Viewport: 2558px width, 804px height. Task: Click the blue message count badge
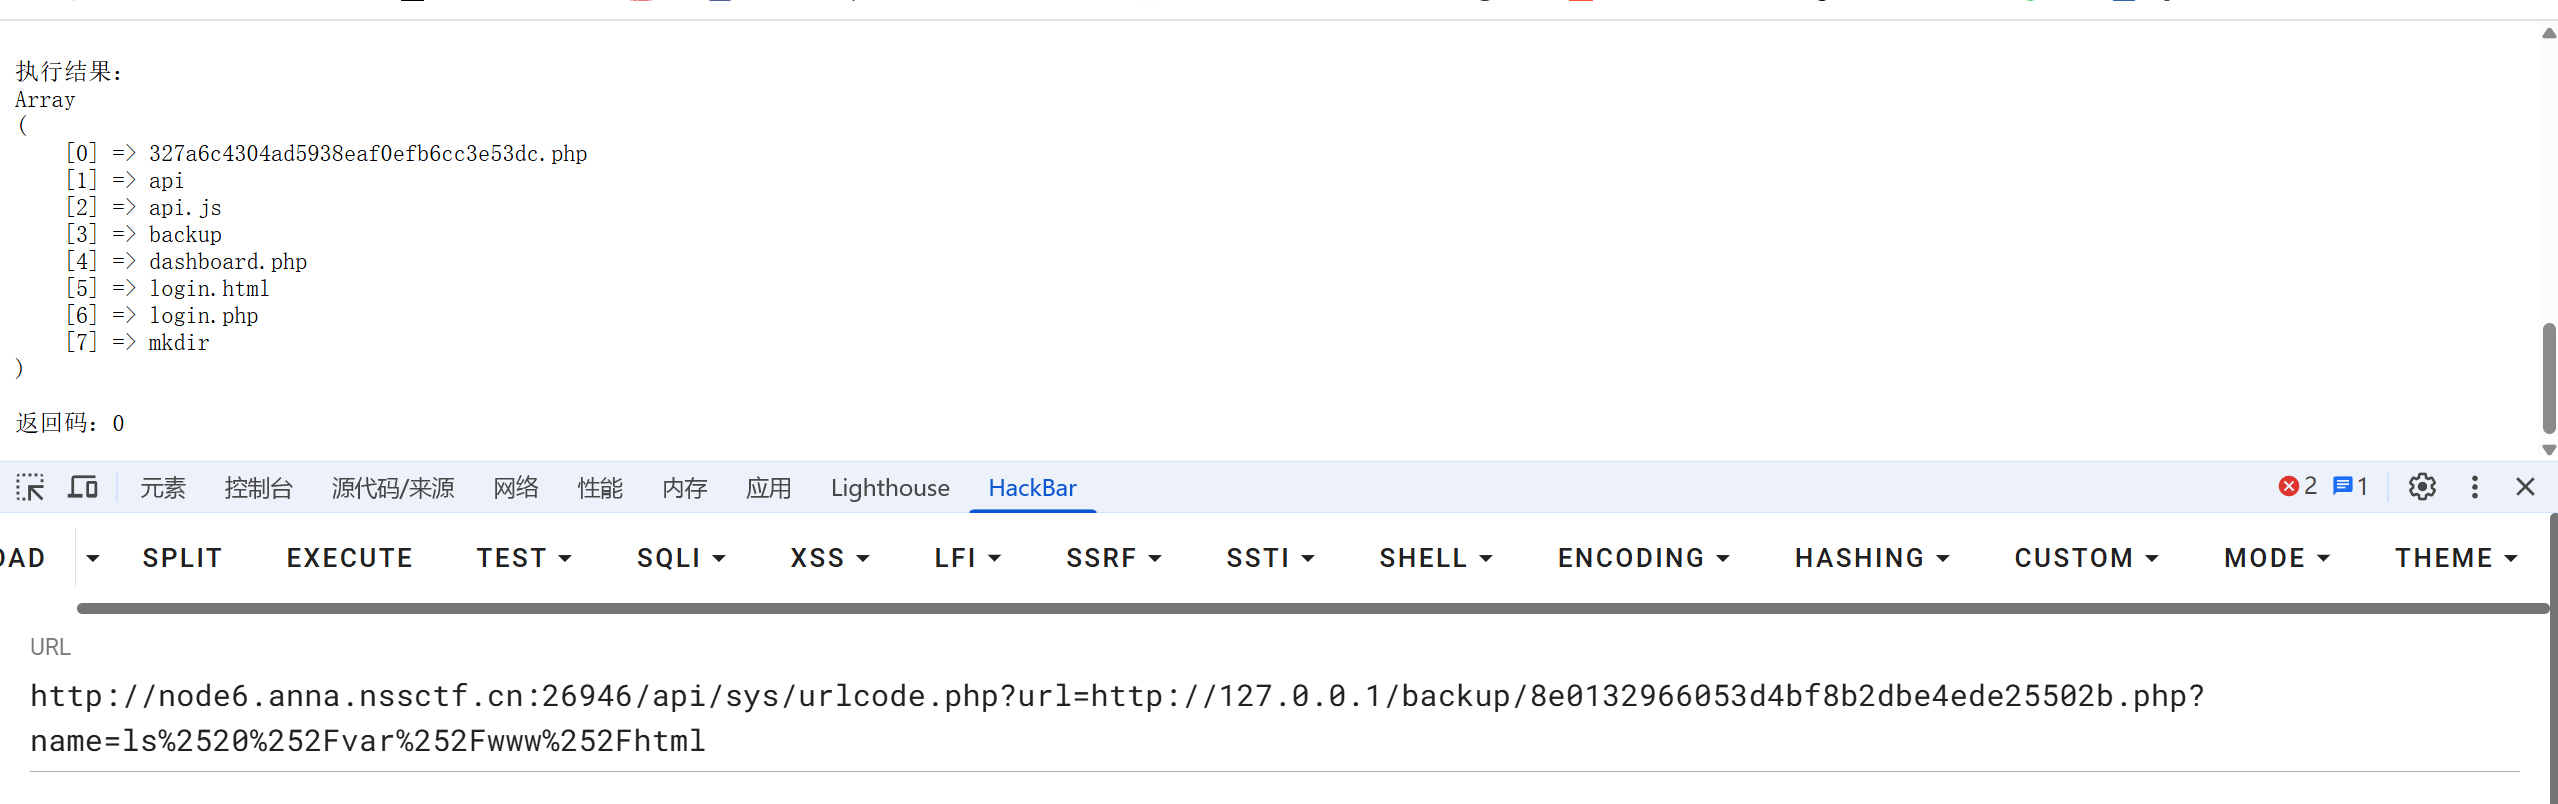pyautogui.click(x=2350, y=487)
